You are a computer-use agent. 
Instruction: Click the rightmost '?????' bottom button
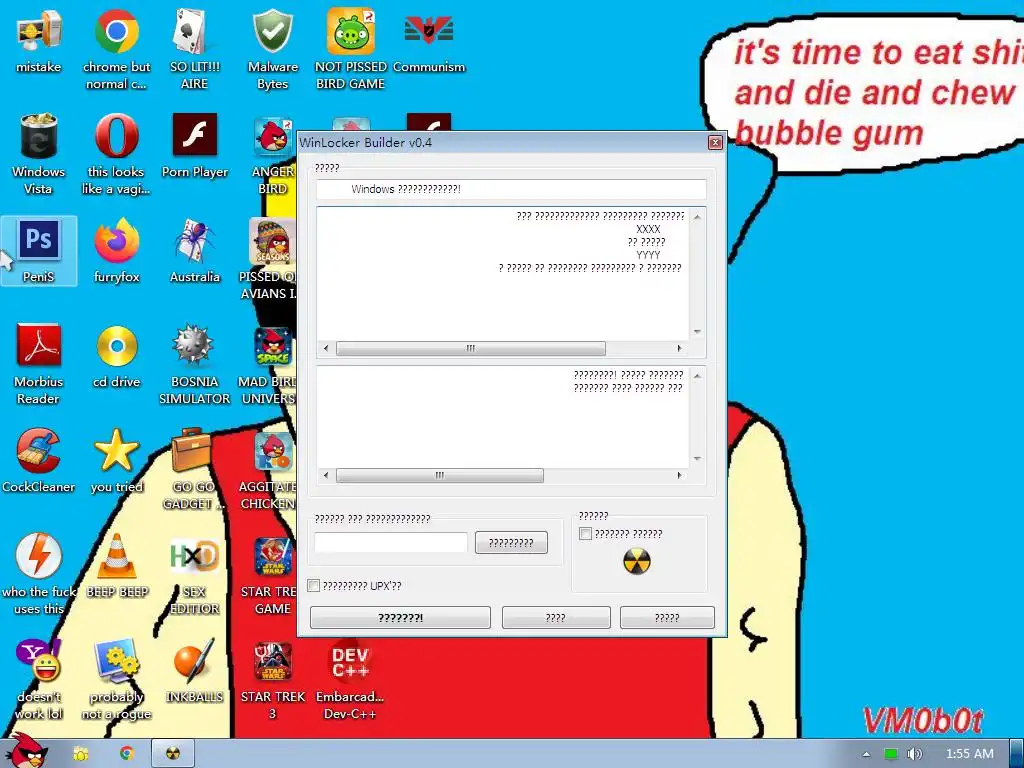[x=667, y=617]
